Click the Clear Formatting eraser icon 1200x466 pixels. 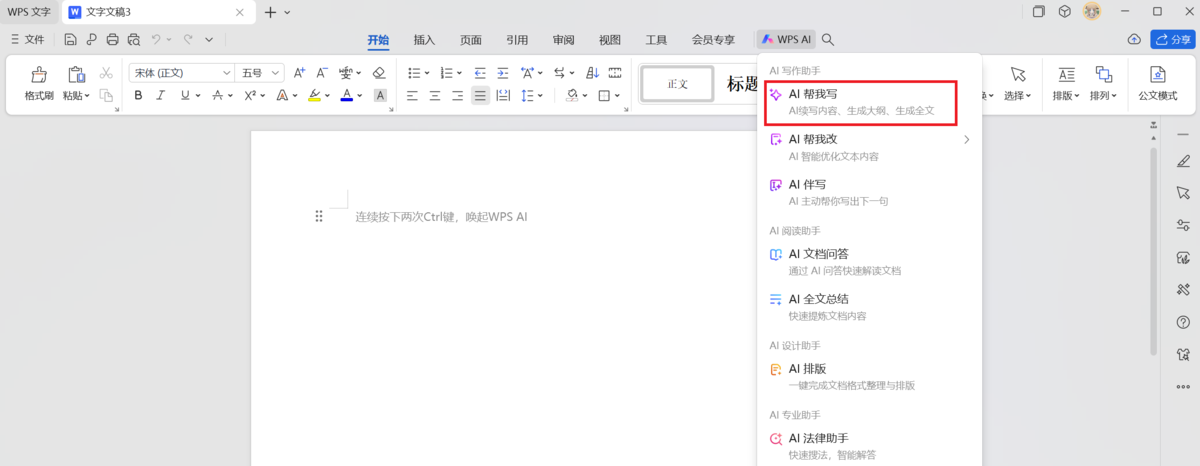[379, 72]
